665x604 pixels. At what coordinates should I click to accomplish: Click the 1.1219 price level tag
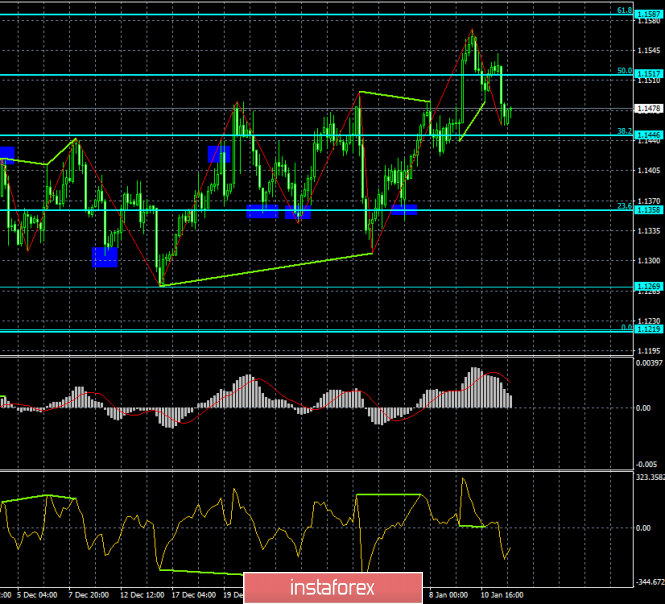pyautogui.click(x=649, y=329)
